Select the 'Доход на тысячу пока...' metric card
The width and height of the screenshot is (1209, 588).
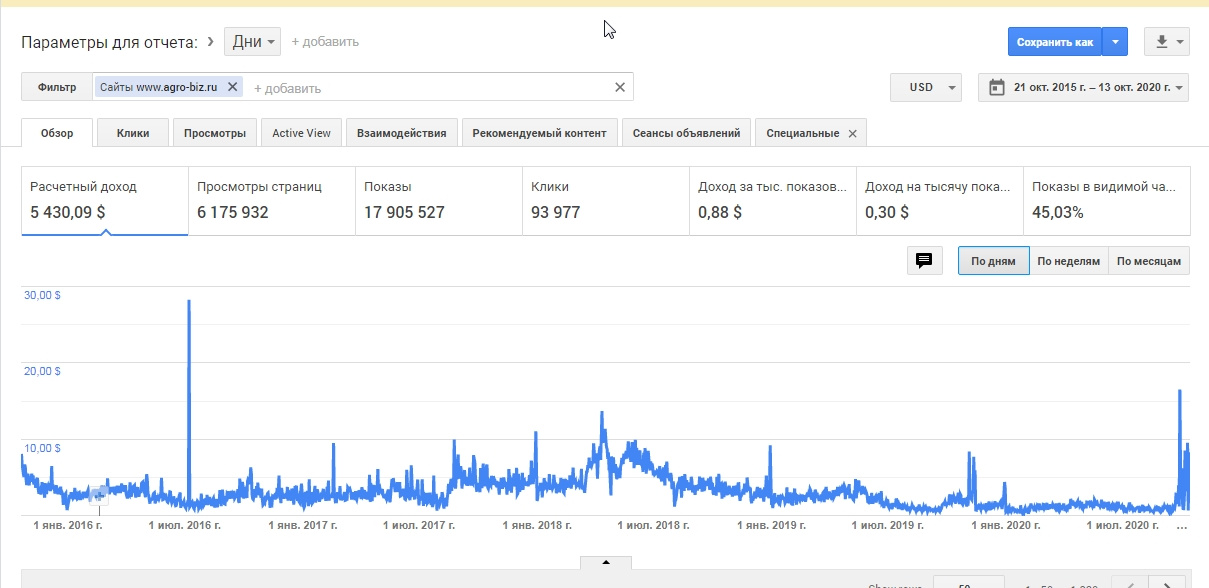tap(940, 201)
